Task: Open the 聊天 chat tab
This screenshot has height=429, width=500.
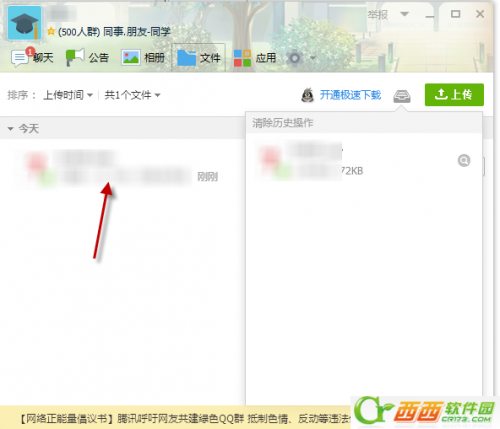Action: (x=32, y=58)
